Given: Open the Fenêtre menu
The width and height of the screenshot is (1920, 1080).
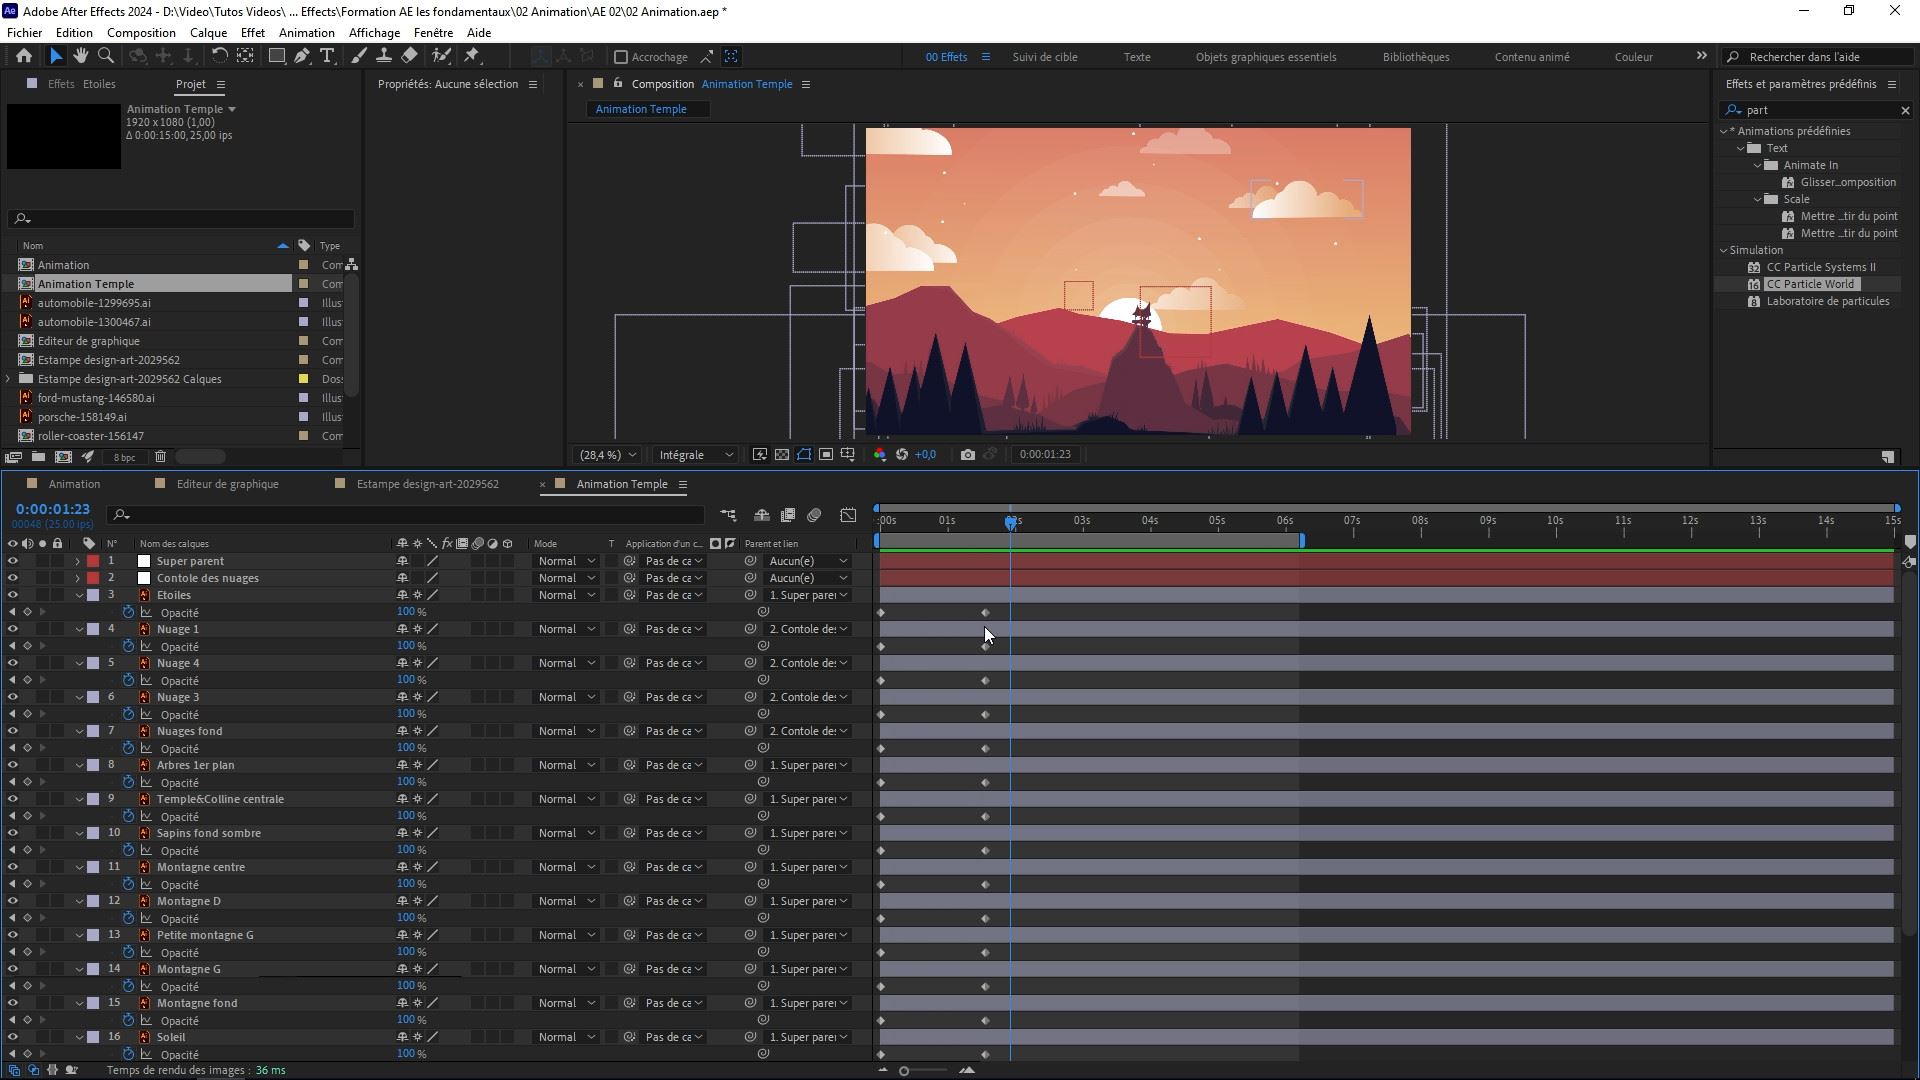Looking at the screenshot, I should [433, 32].
